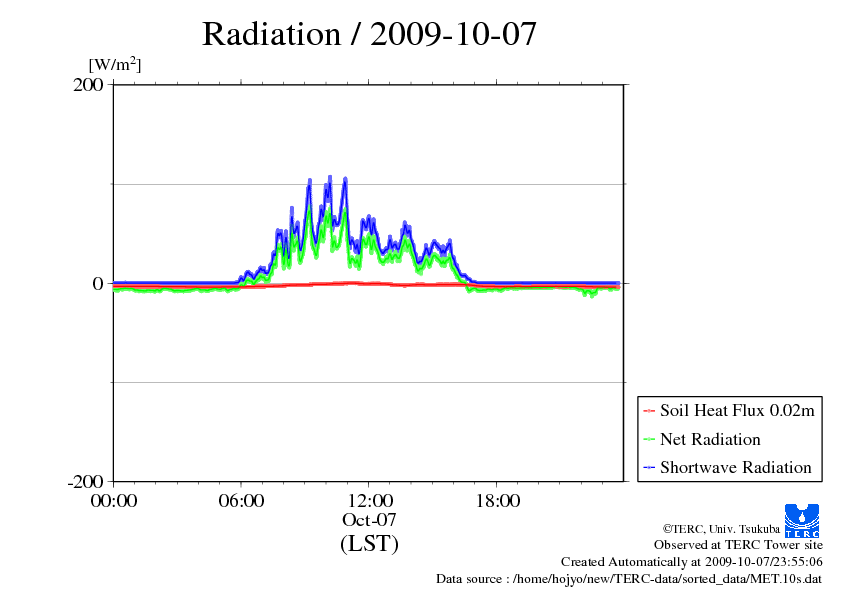Select the 'Soil Heat Flux 0.02m' legend label

click(737, 411)
